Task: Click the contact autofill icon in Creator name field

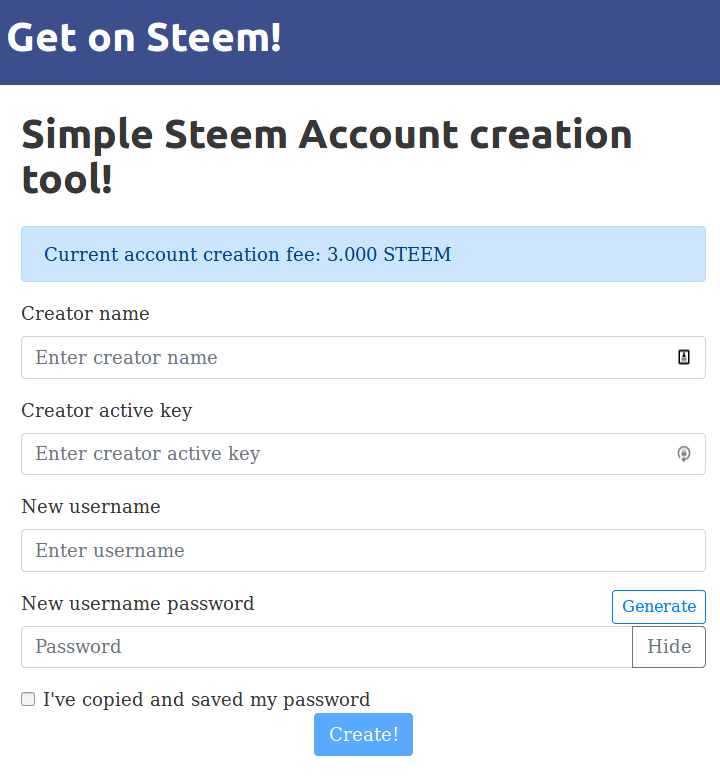Action: click(x=683, y=357)
